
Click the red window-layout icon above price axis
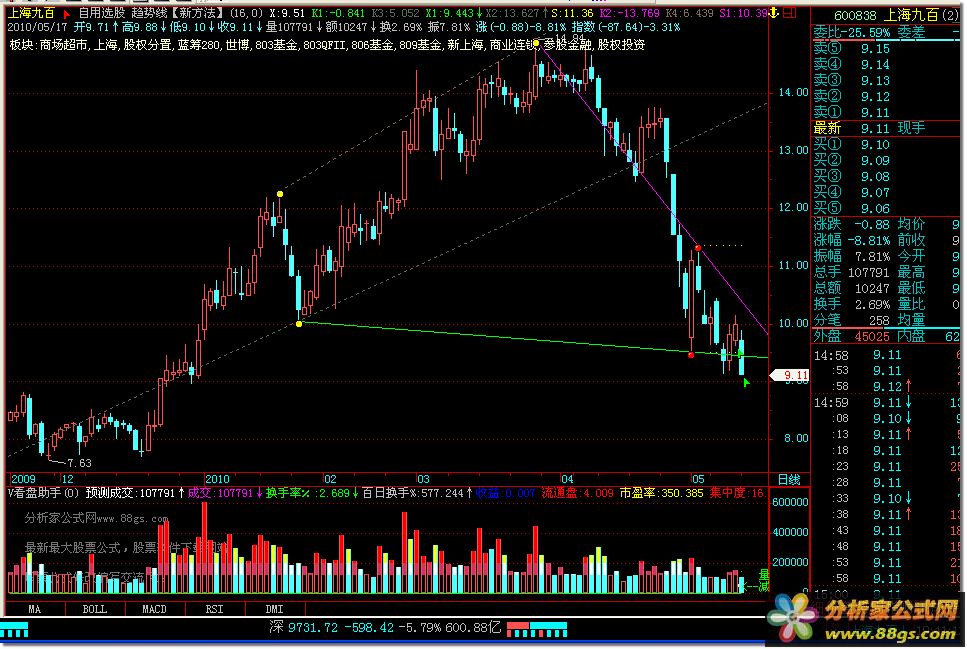[789, 13]
